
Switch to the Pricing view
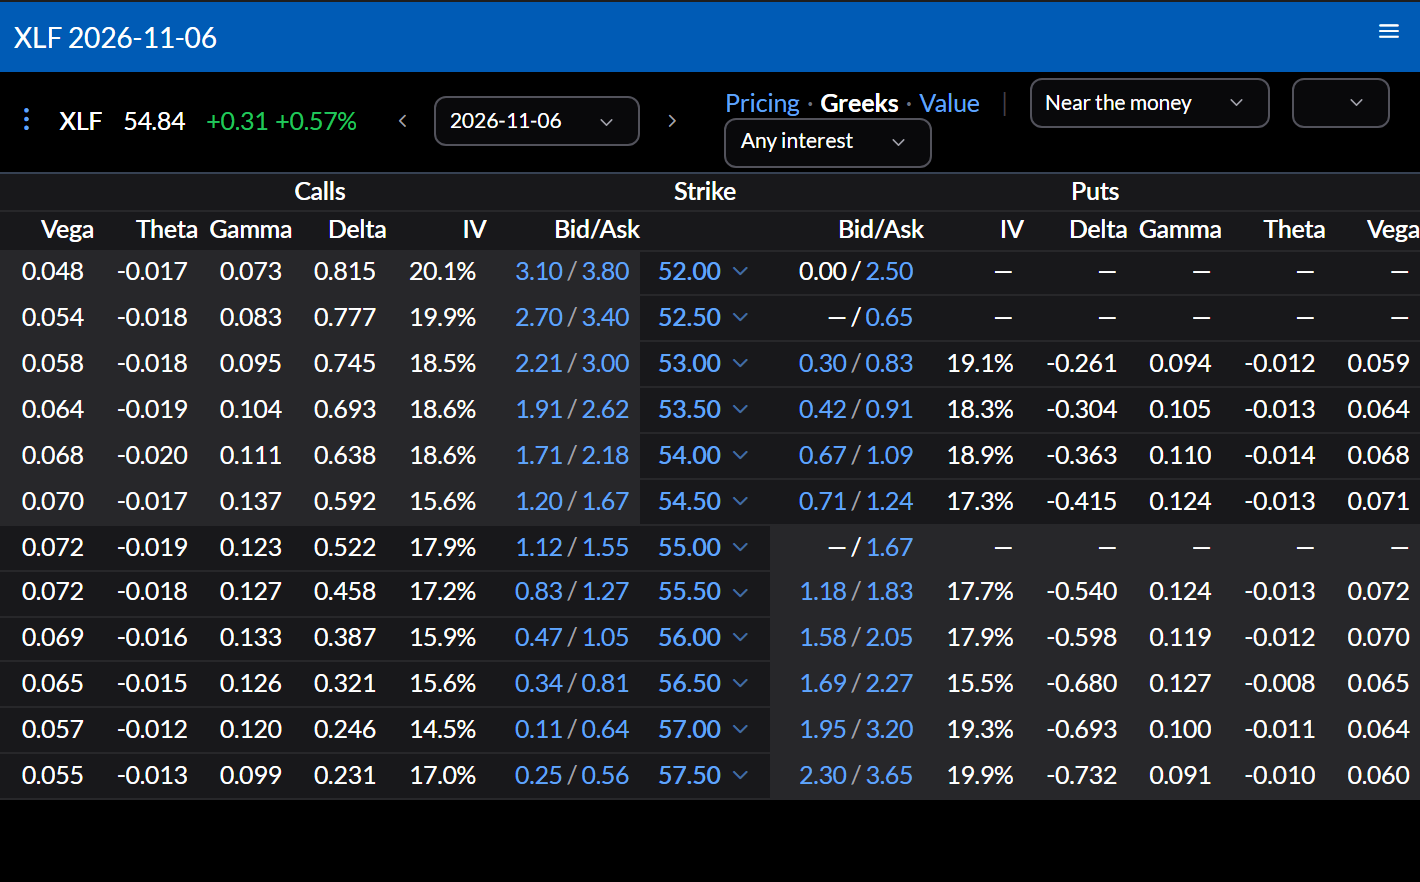coord(762,103)
